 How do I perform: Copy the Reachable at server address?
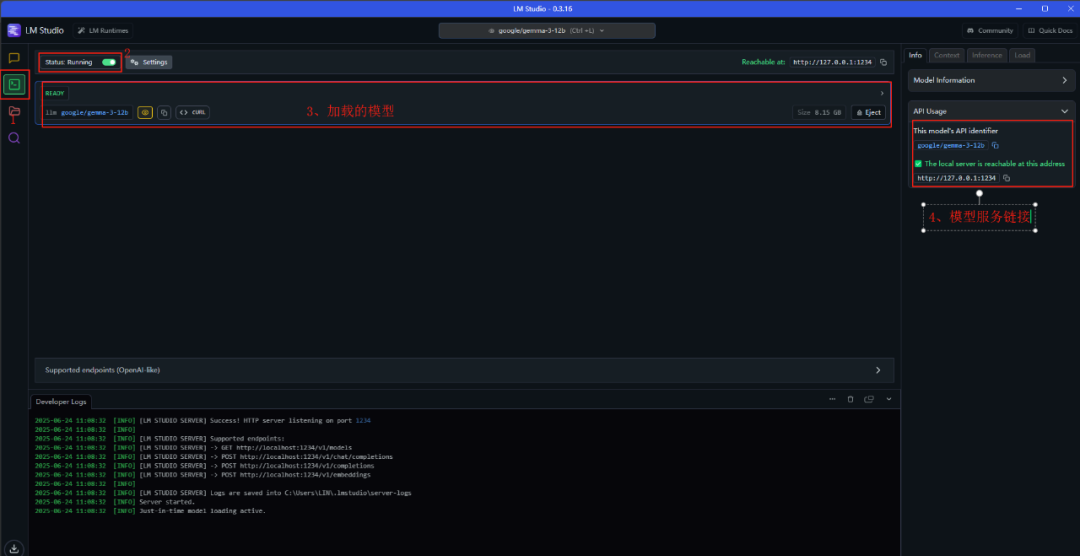point(884,62)
